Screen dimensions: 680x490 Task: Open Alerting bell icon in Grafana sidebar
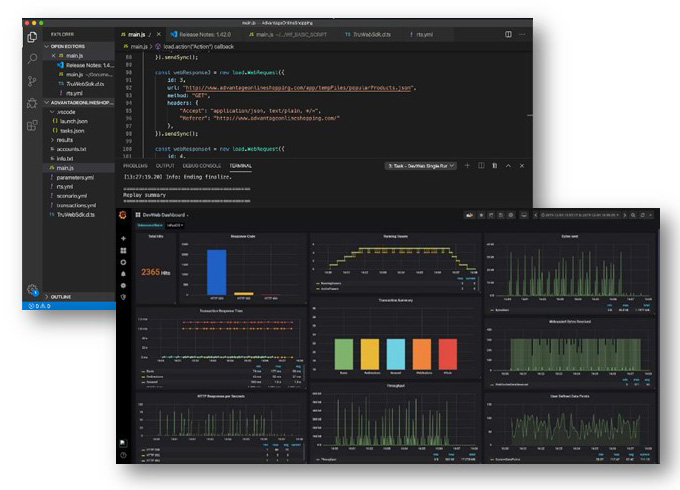[123, 273]
